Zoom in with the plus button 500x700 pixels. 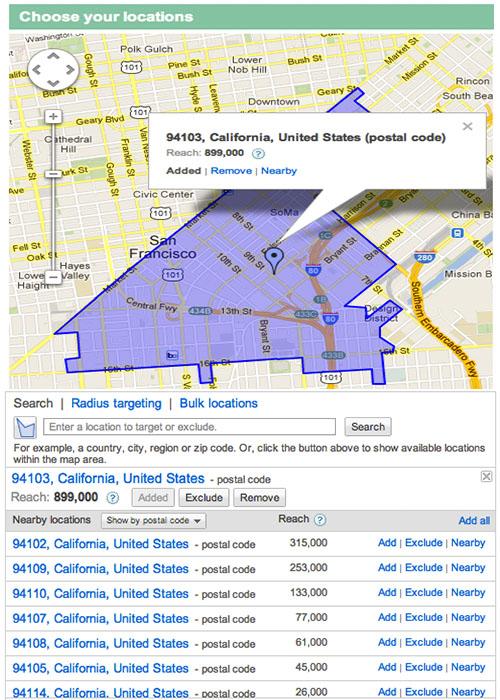pyautogui.click(x=53, y=117)
